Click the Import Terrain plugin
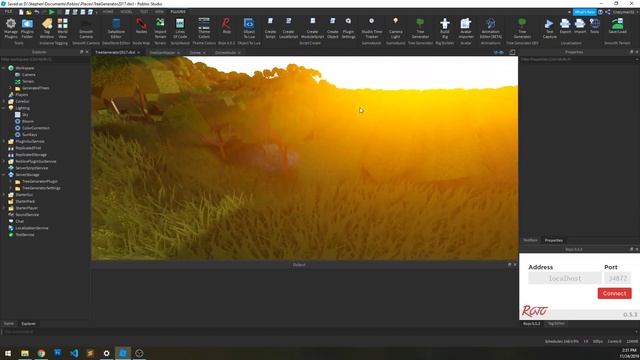The width and height of the screenshot is (640, 360). pyautogui.click(x=160, y=28)
